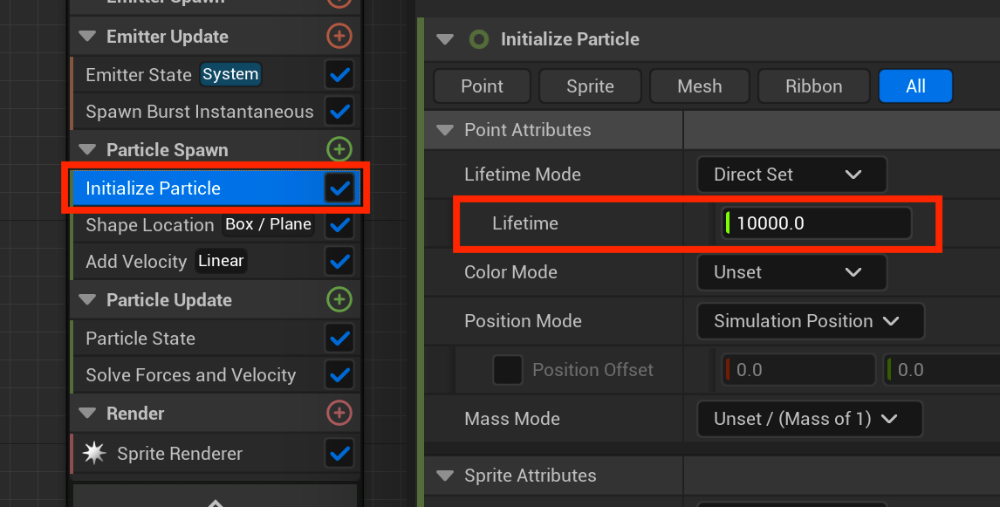This screenshot has height=507, width=1000.
Task: Open the Color Mode dropdown
Action: point(791,272)
